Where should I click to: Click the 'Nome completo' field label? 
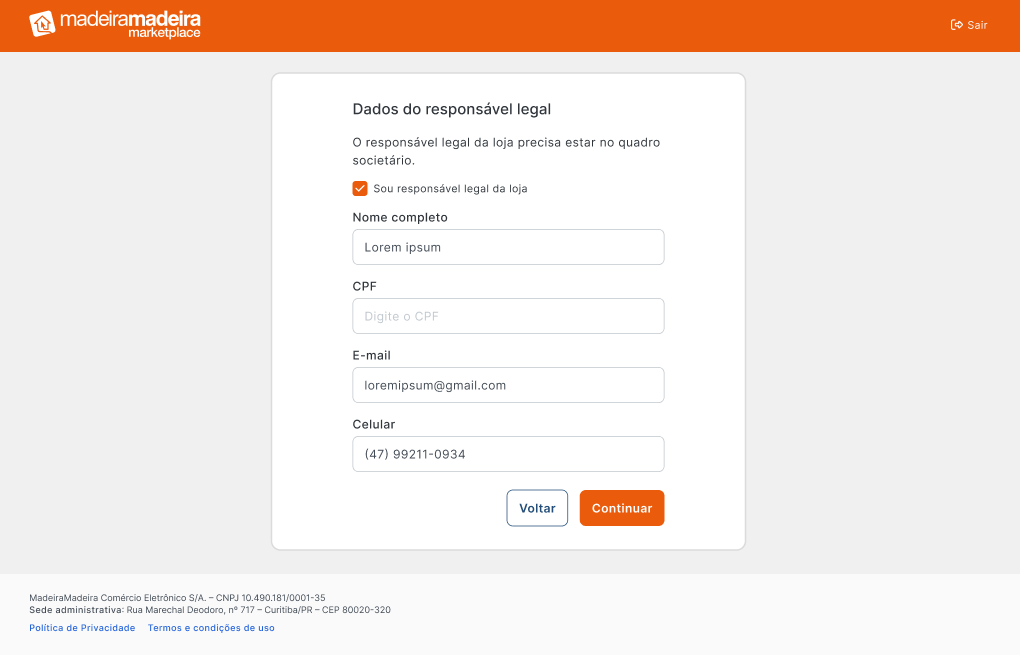pos(400,217)
